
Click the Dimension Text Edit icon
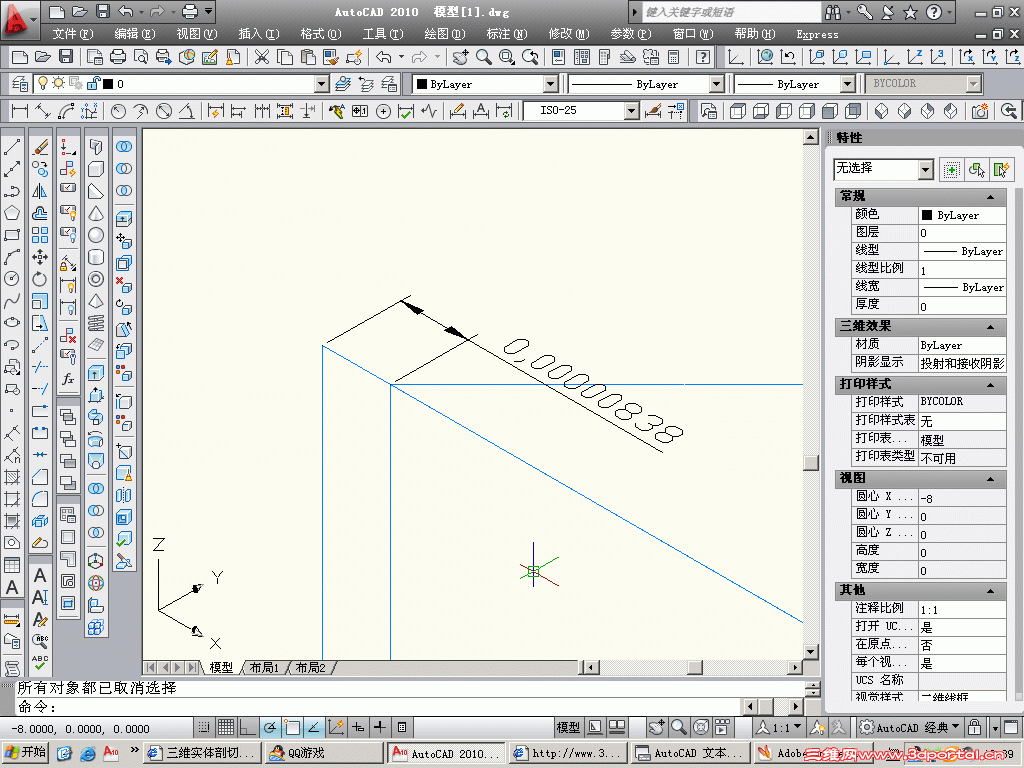(x=481, y=111)
